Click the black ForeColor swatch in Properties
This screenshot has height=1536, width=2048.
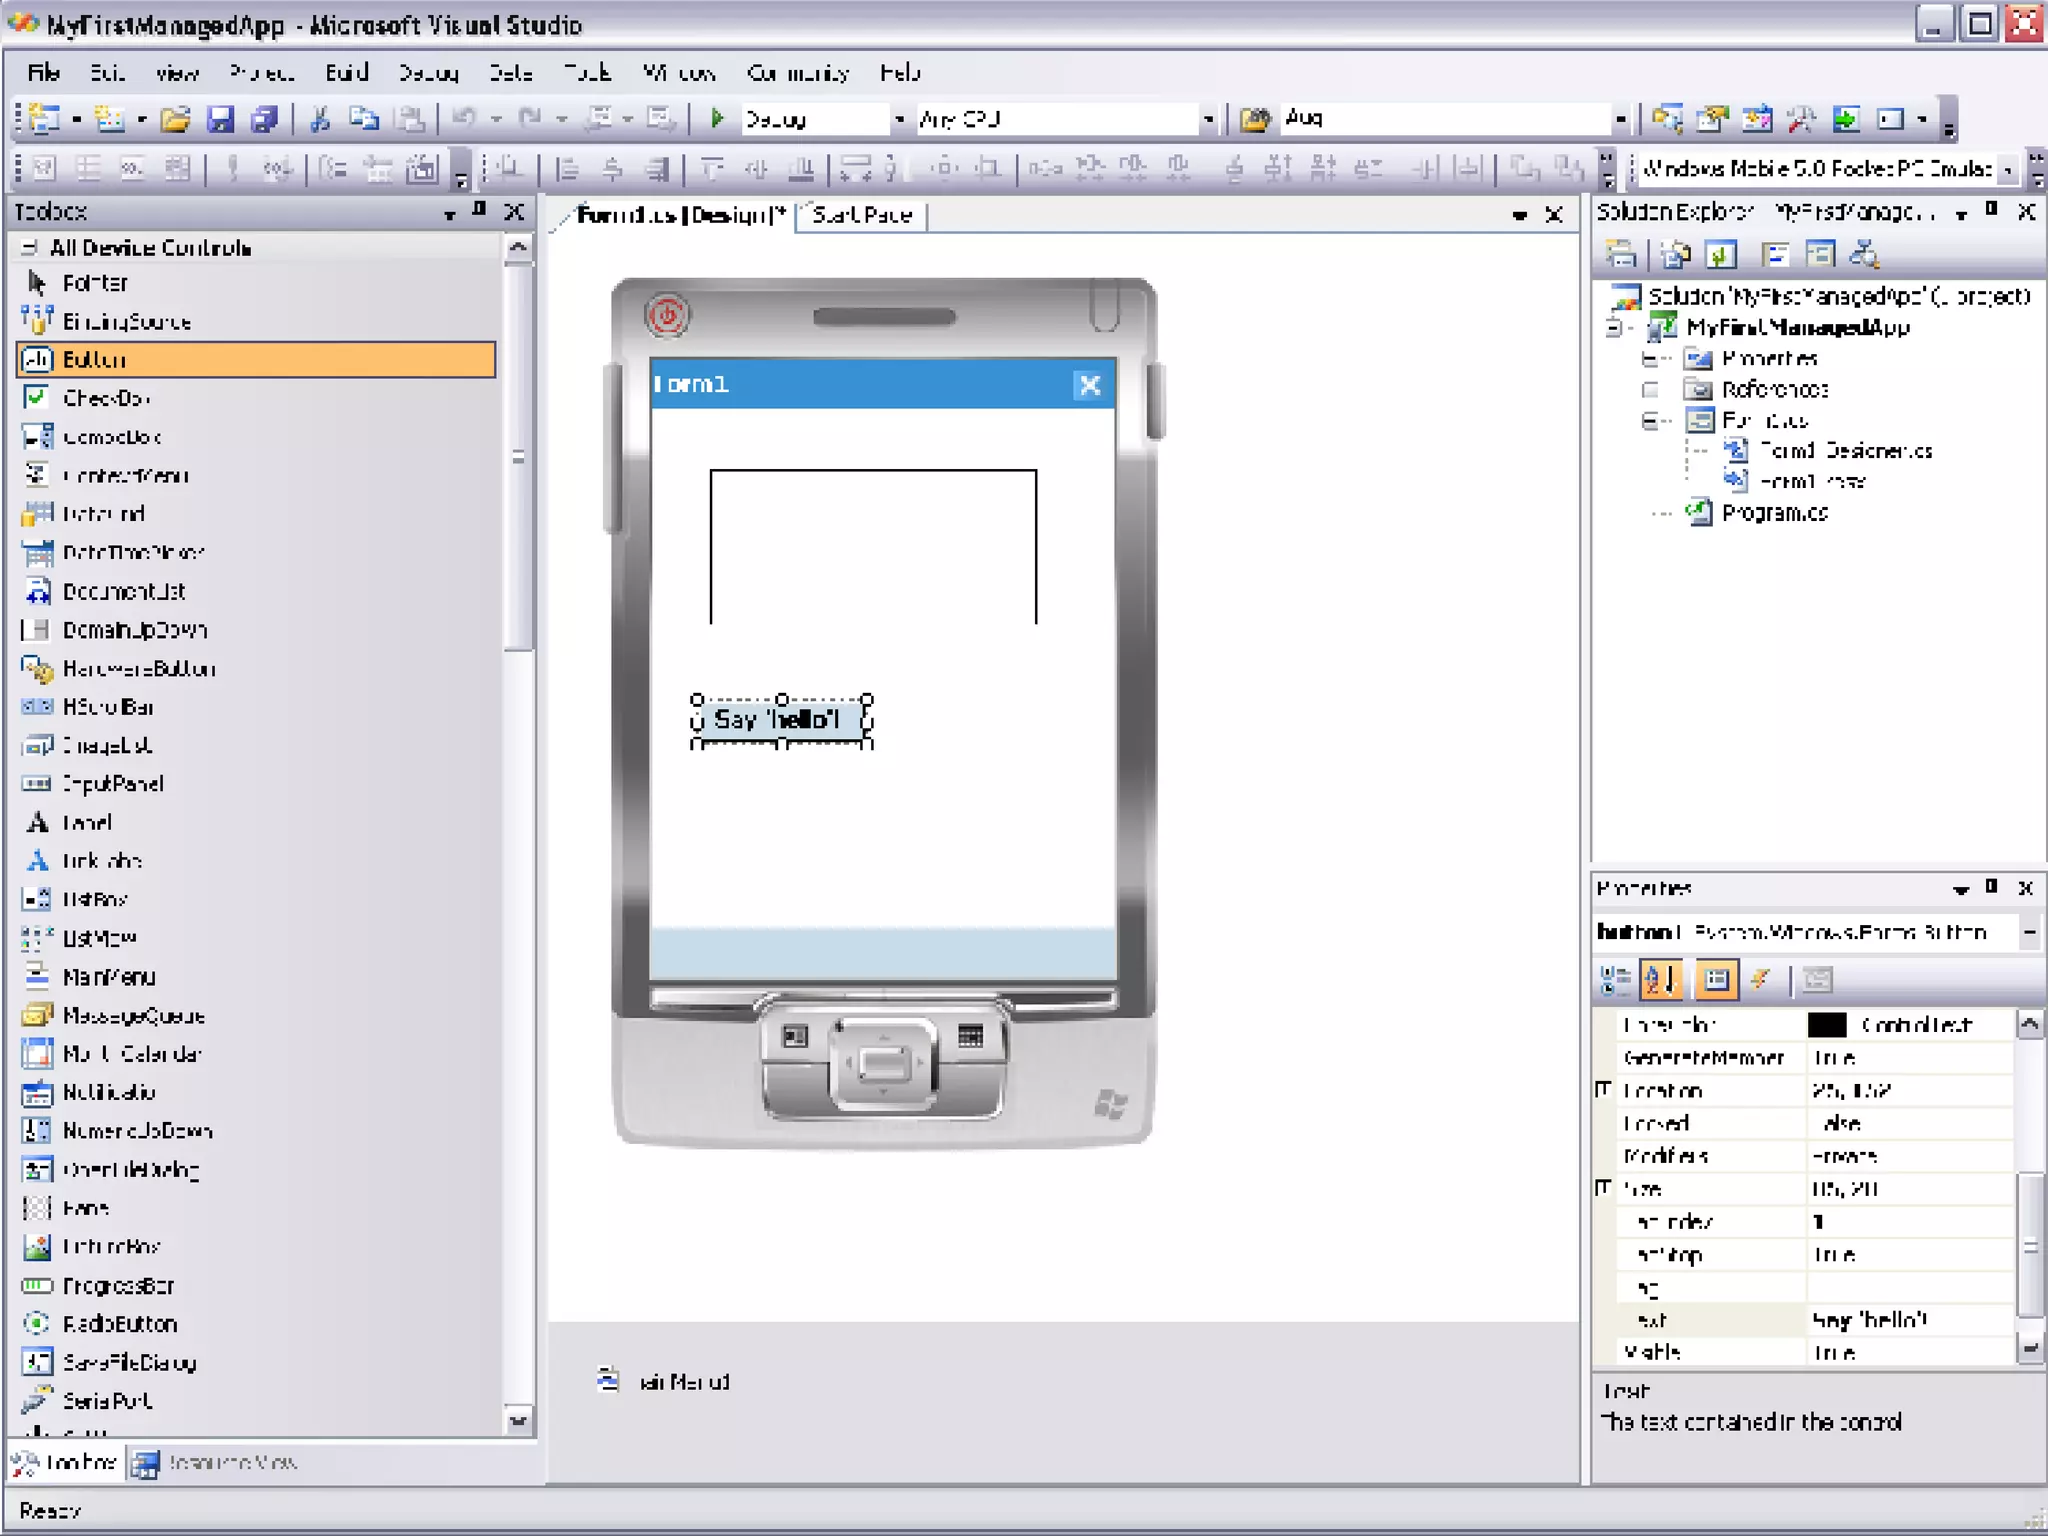tap(1827, 1025)
